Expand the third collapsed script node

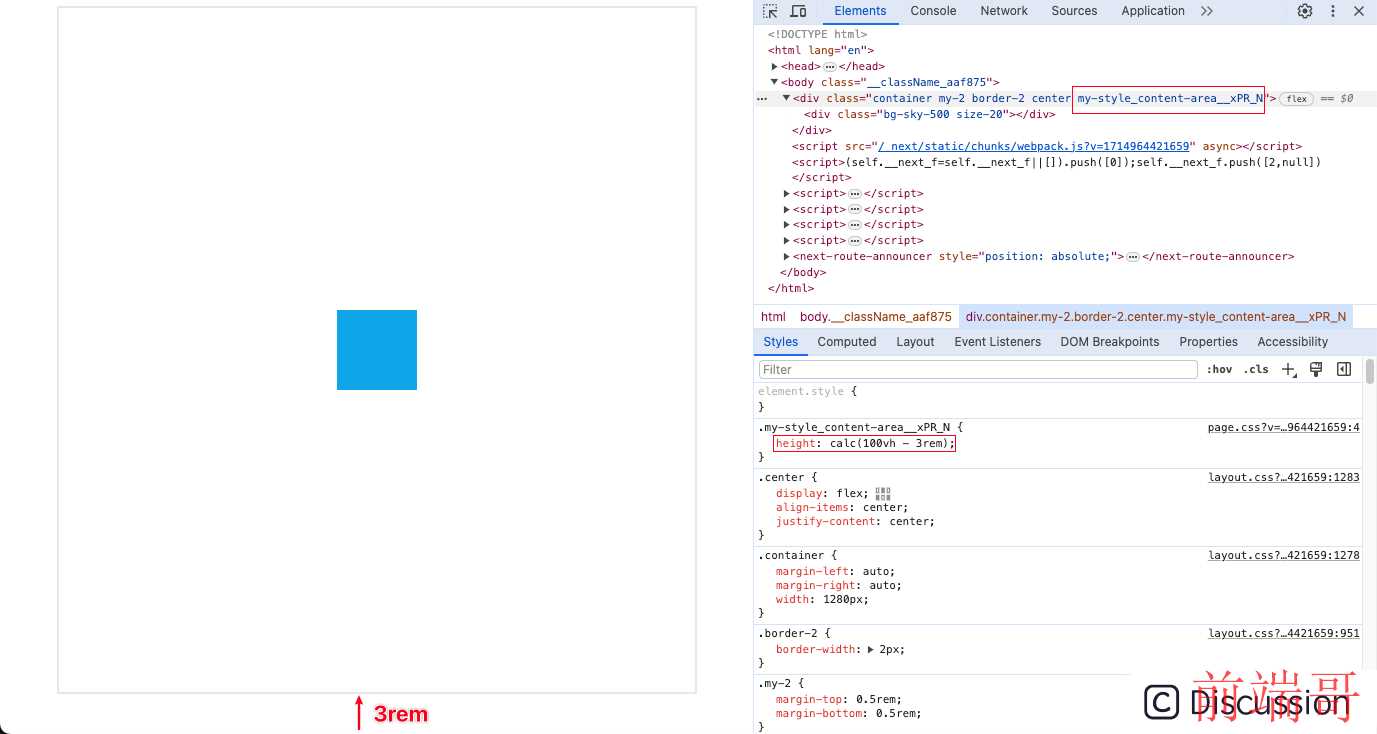pos(787,225)
